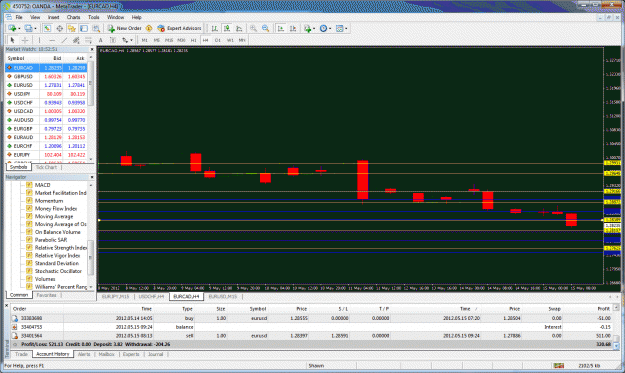Click the New Order button
Image resolution: width=625 pixels, height=373 pixels.
pos(124,28)
